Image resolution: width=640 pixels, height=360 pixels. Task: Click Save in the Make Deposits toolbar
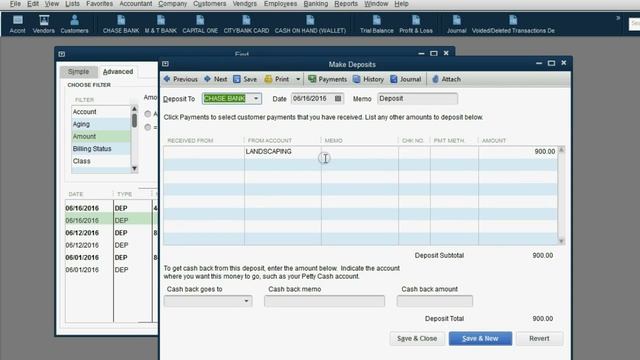point(245,79)
